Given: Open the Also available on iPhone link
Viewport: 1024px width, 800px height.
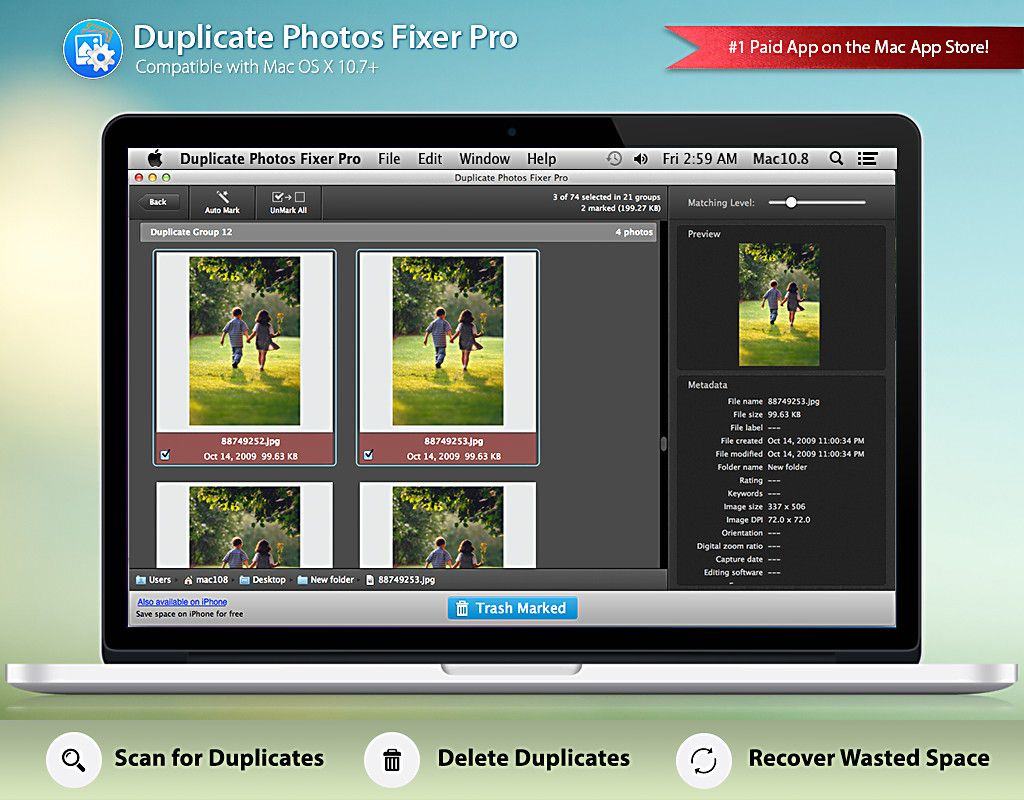Looking at the screenshot, I should click(182, 602).
